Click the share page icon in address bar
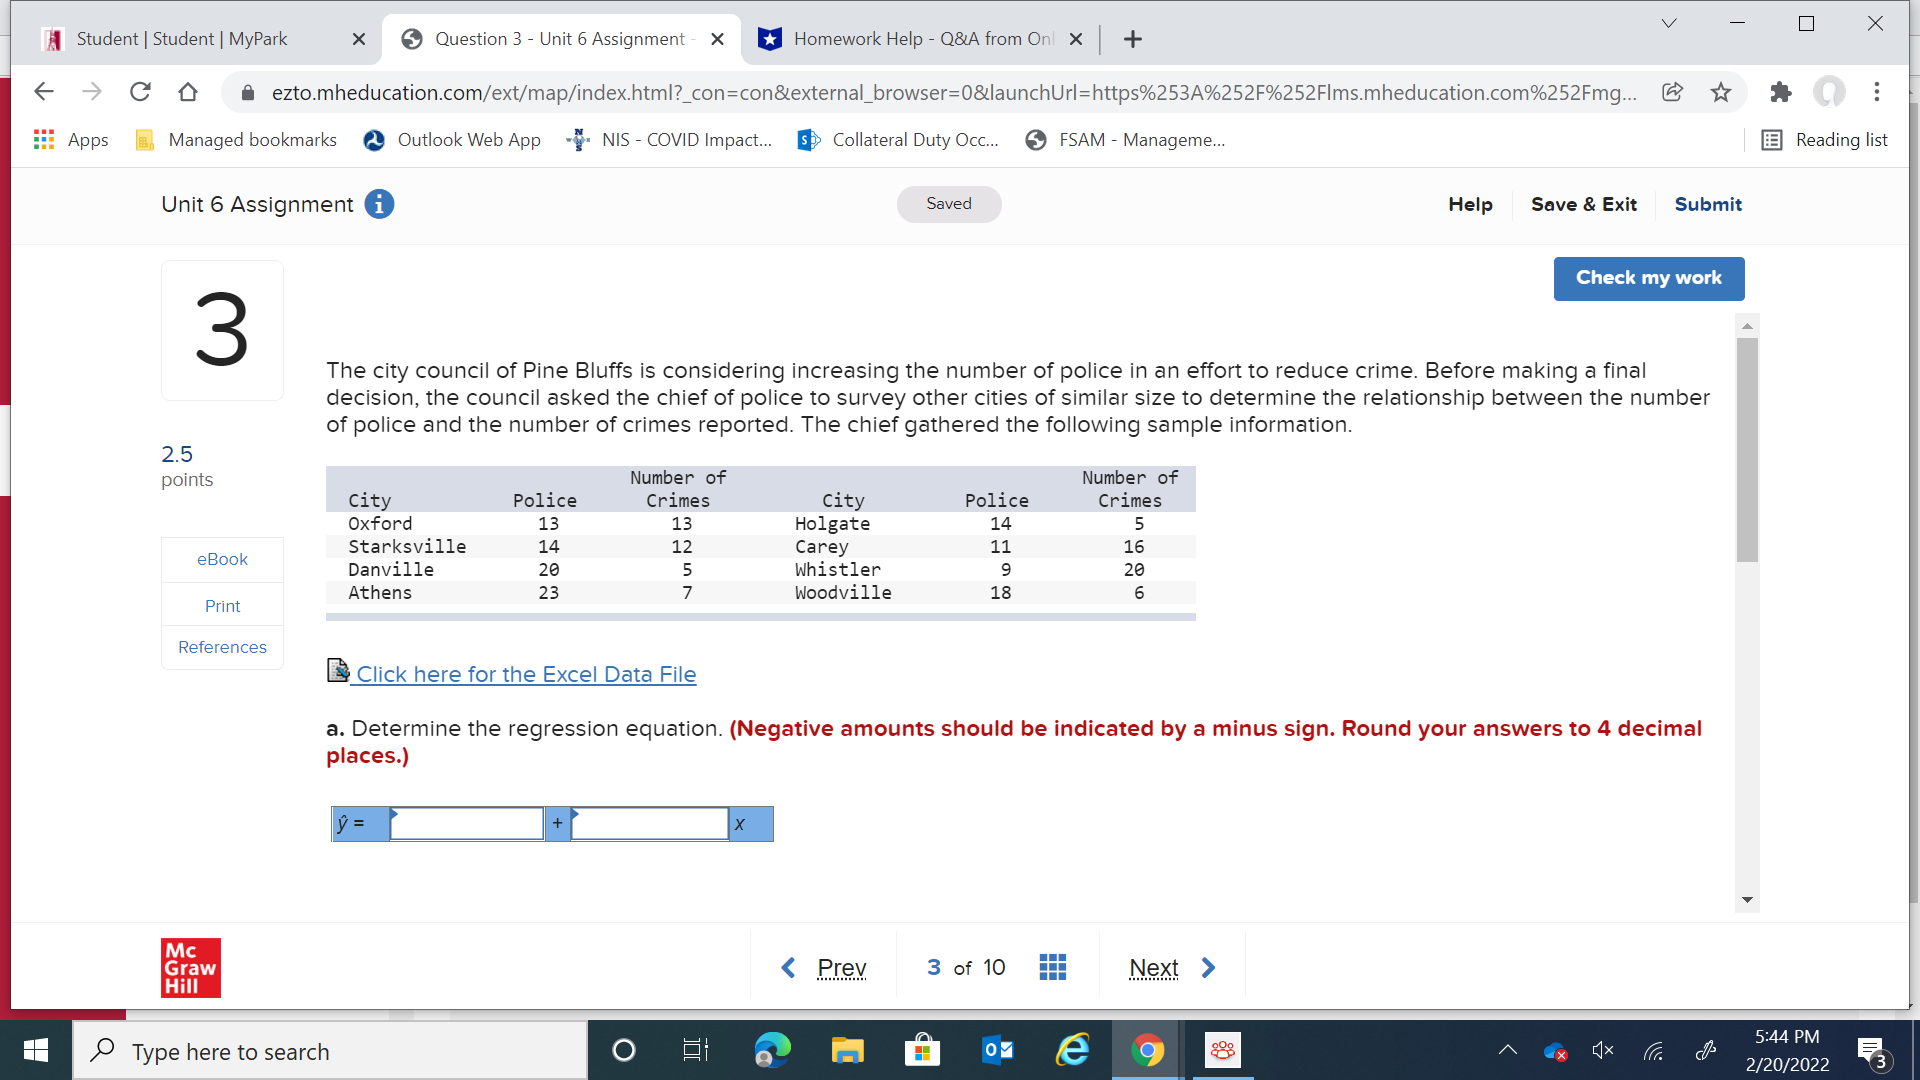Image resolution: width=1920 pixels, height=1080 pixels. click(x=1672, y=92)
